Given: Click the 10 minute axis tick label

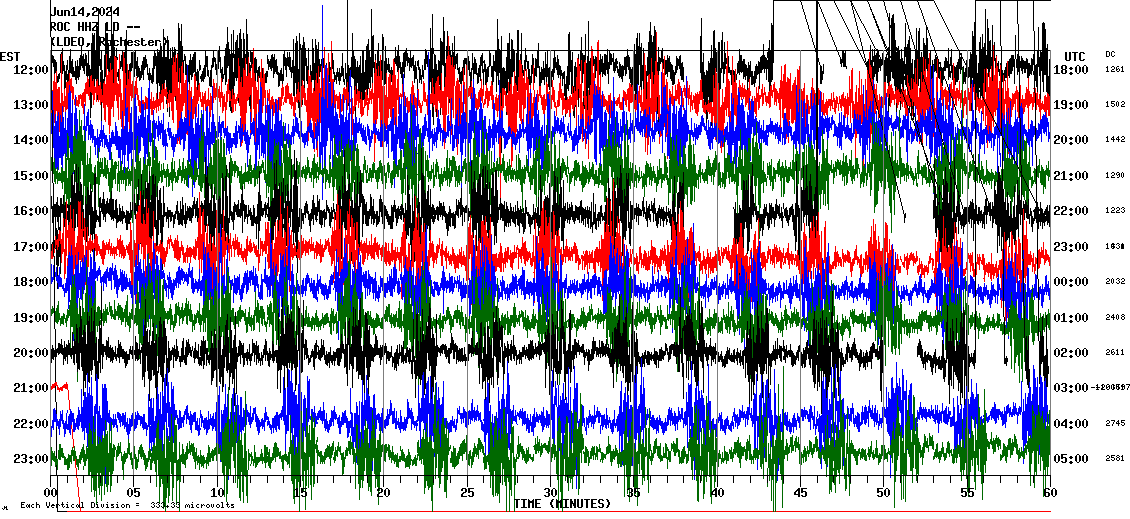Looking at the screenshot, I should 218,493.
